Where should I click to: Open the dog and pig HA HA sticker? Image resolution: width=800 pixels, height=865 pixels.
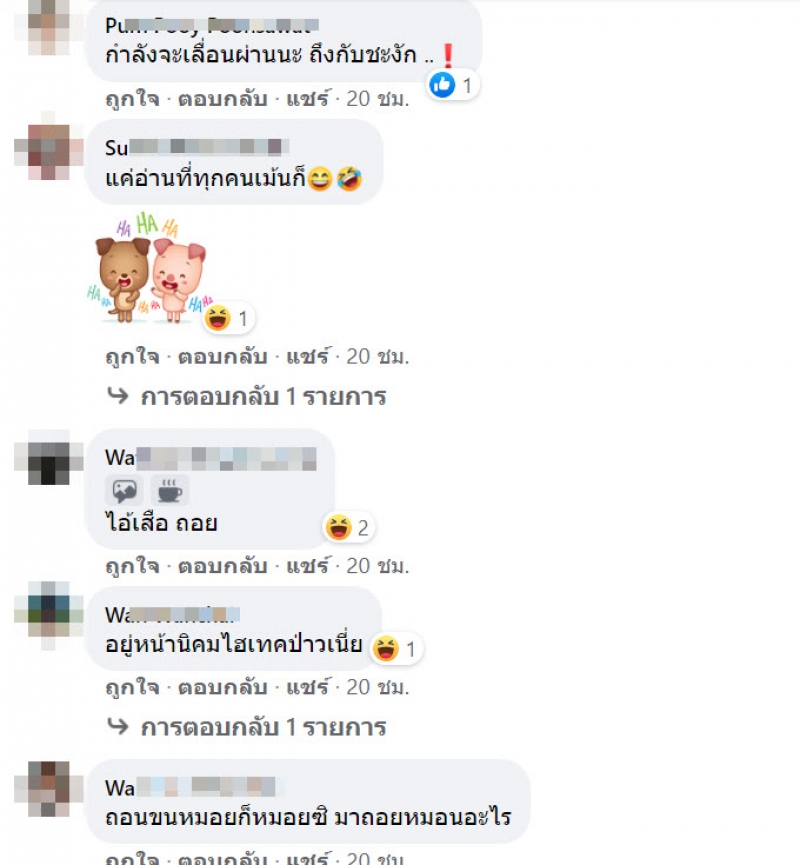click(150, 268)
